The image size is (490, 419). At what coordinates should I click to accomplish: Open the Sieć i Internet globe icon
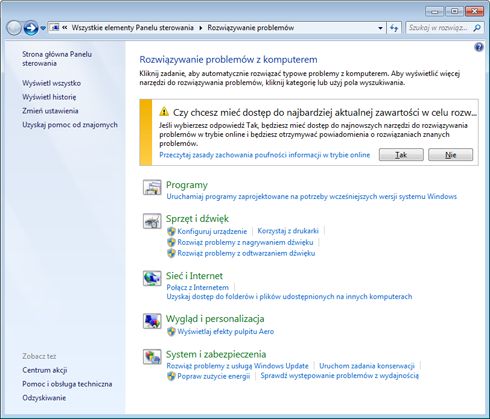click(x=152, y=278)
